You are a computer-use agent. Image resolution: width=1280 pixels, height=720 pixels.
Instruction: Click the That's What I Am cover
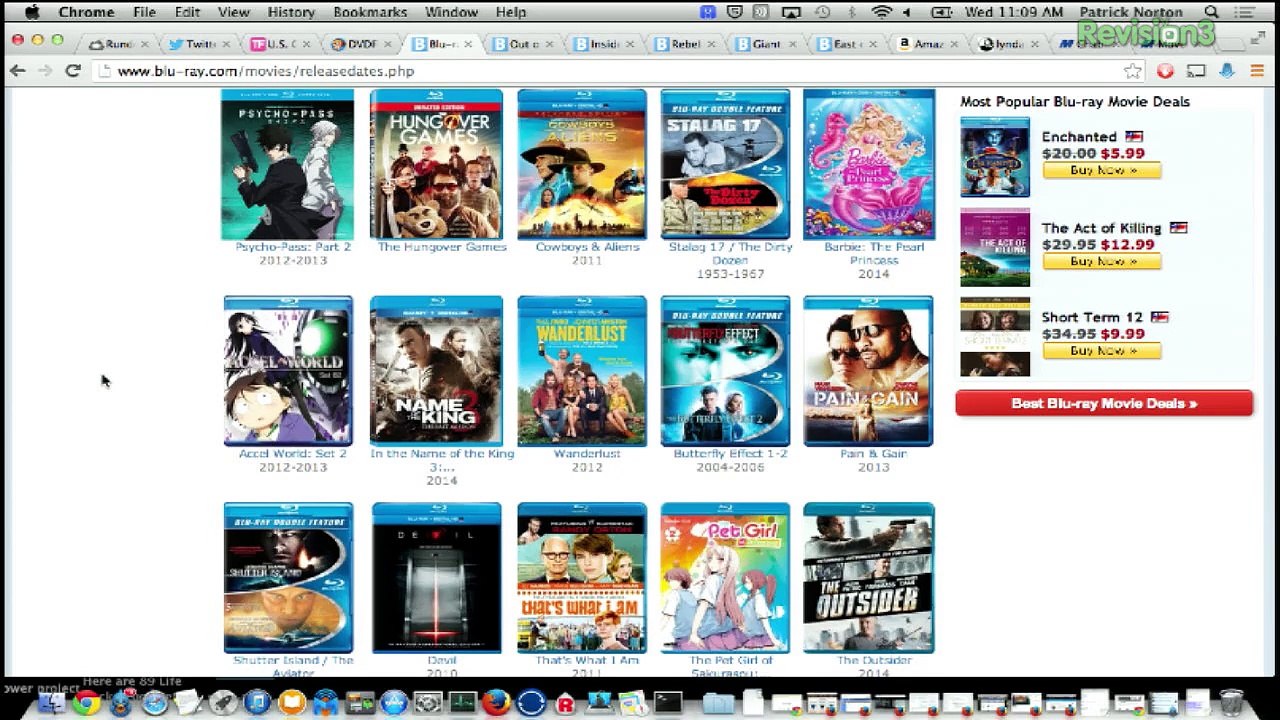[x=582, y=578]
